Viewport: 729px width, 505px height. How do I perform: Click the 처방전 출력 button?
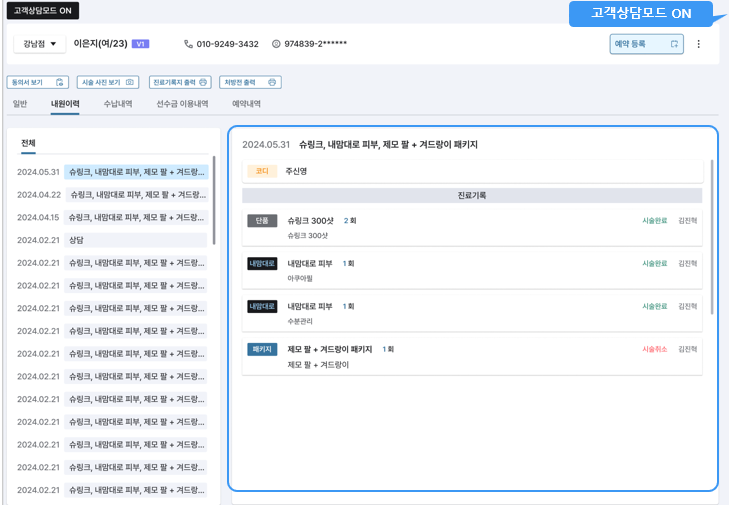click(250, 82)
